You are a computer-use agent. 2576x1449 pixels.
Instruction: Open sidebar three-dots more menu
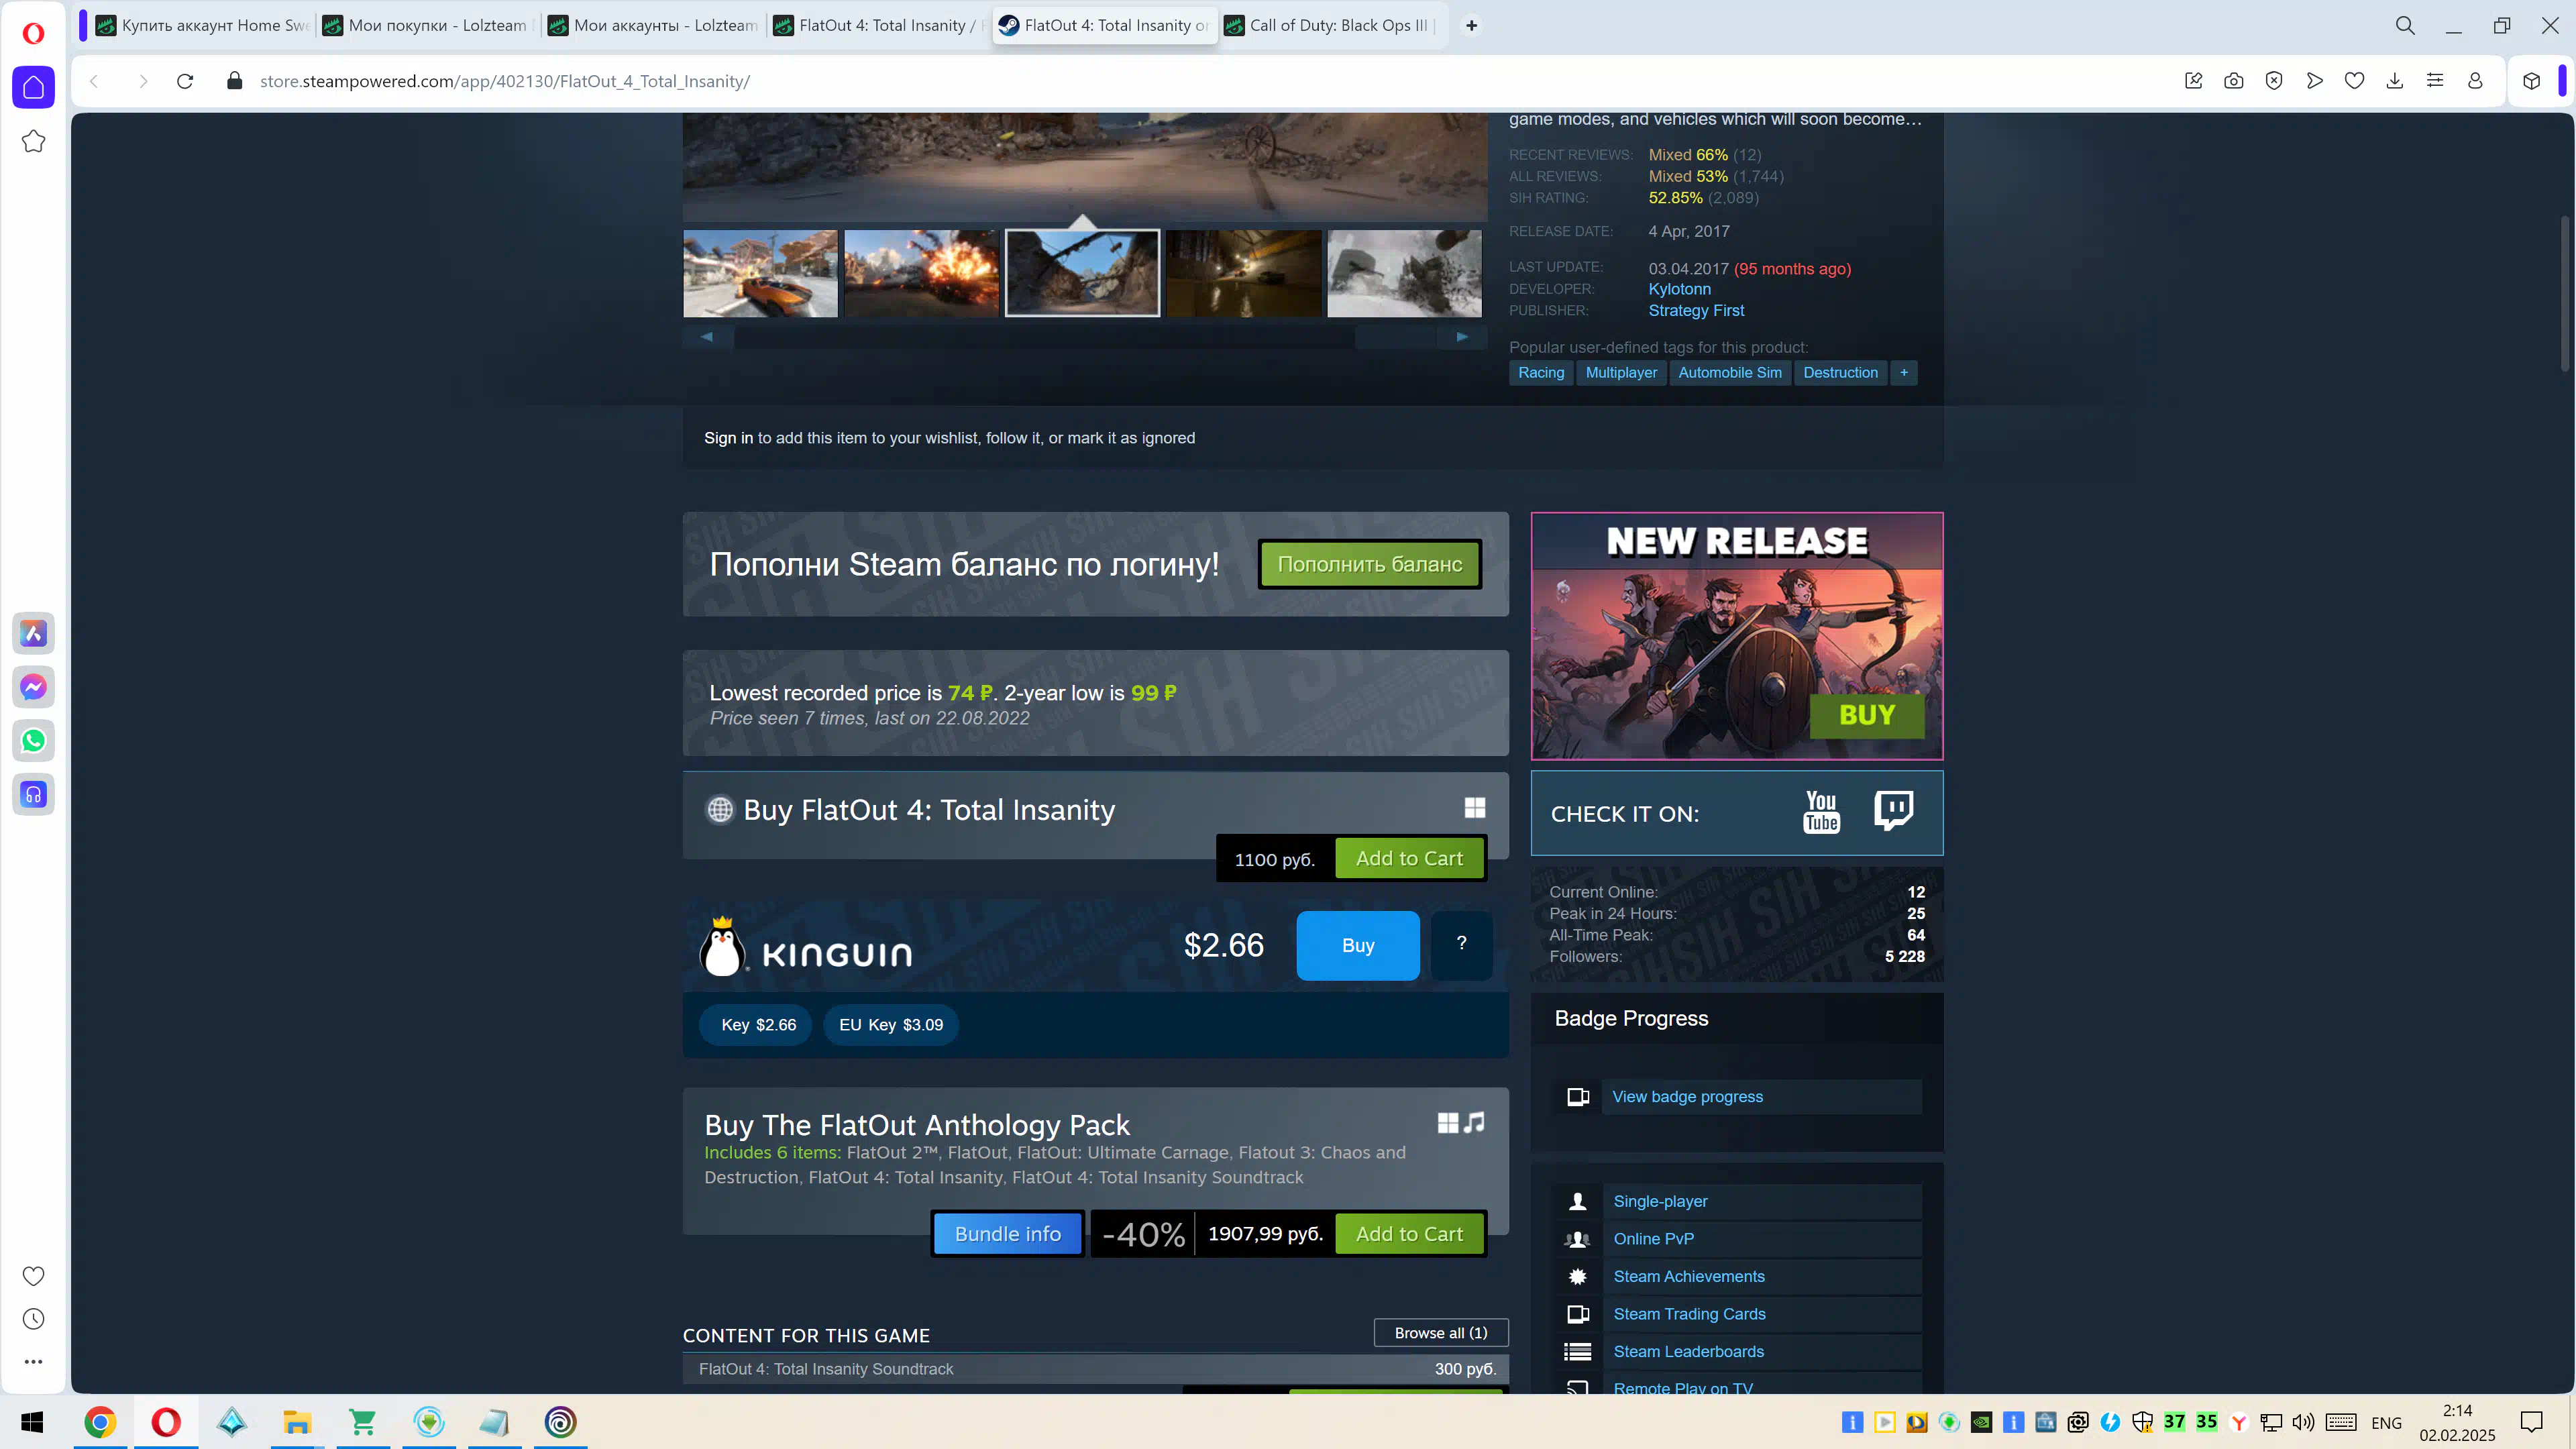point(33,1361)
